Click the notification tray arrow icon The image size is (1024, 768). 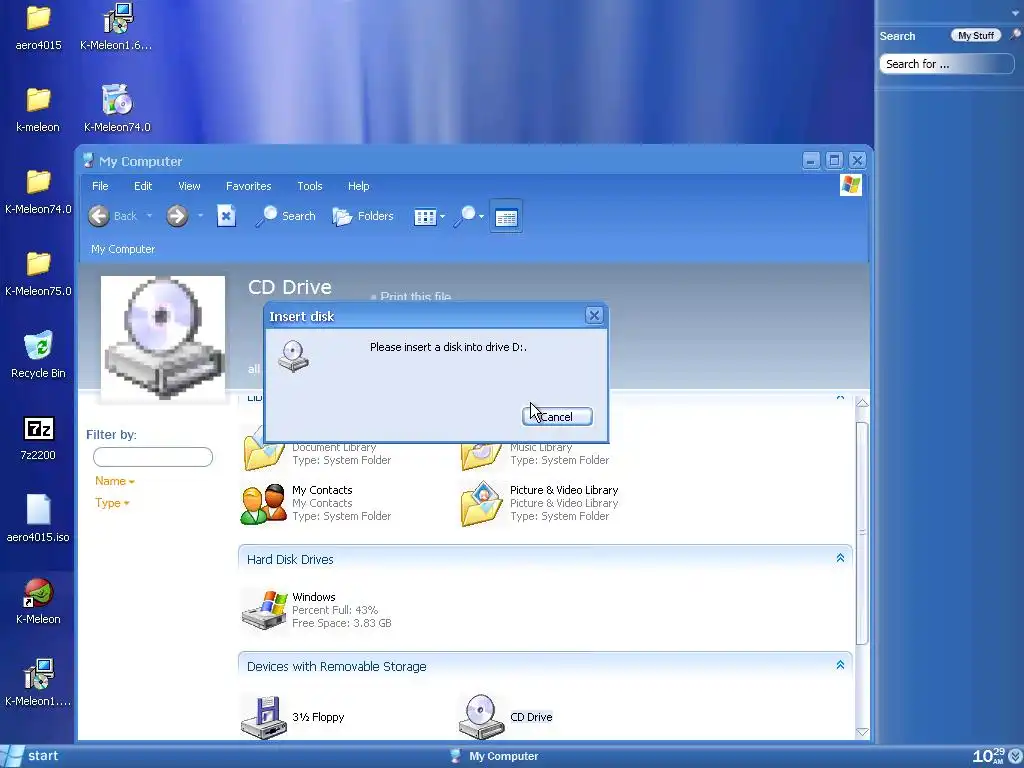coord(1016,756)
